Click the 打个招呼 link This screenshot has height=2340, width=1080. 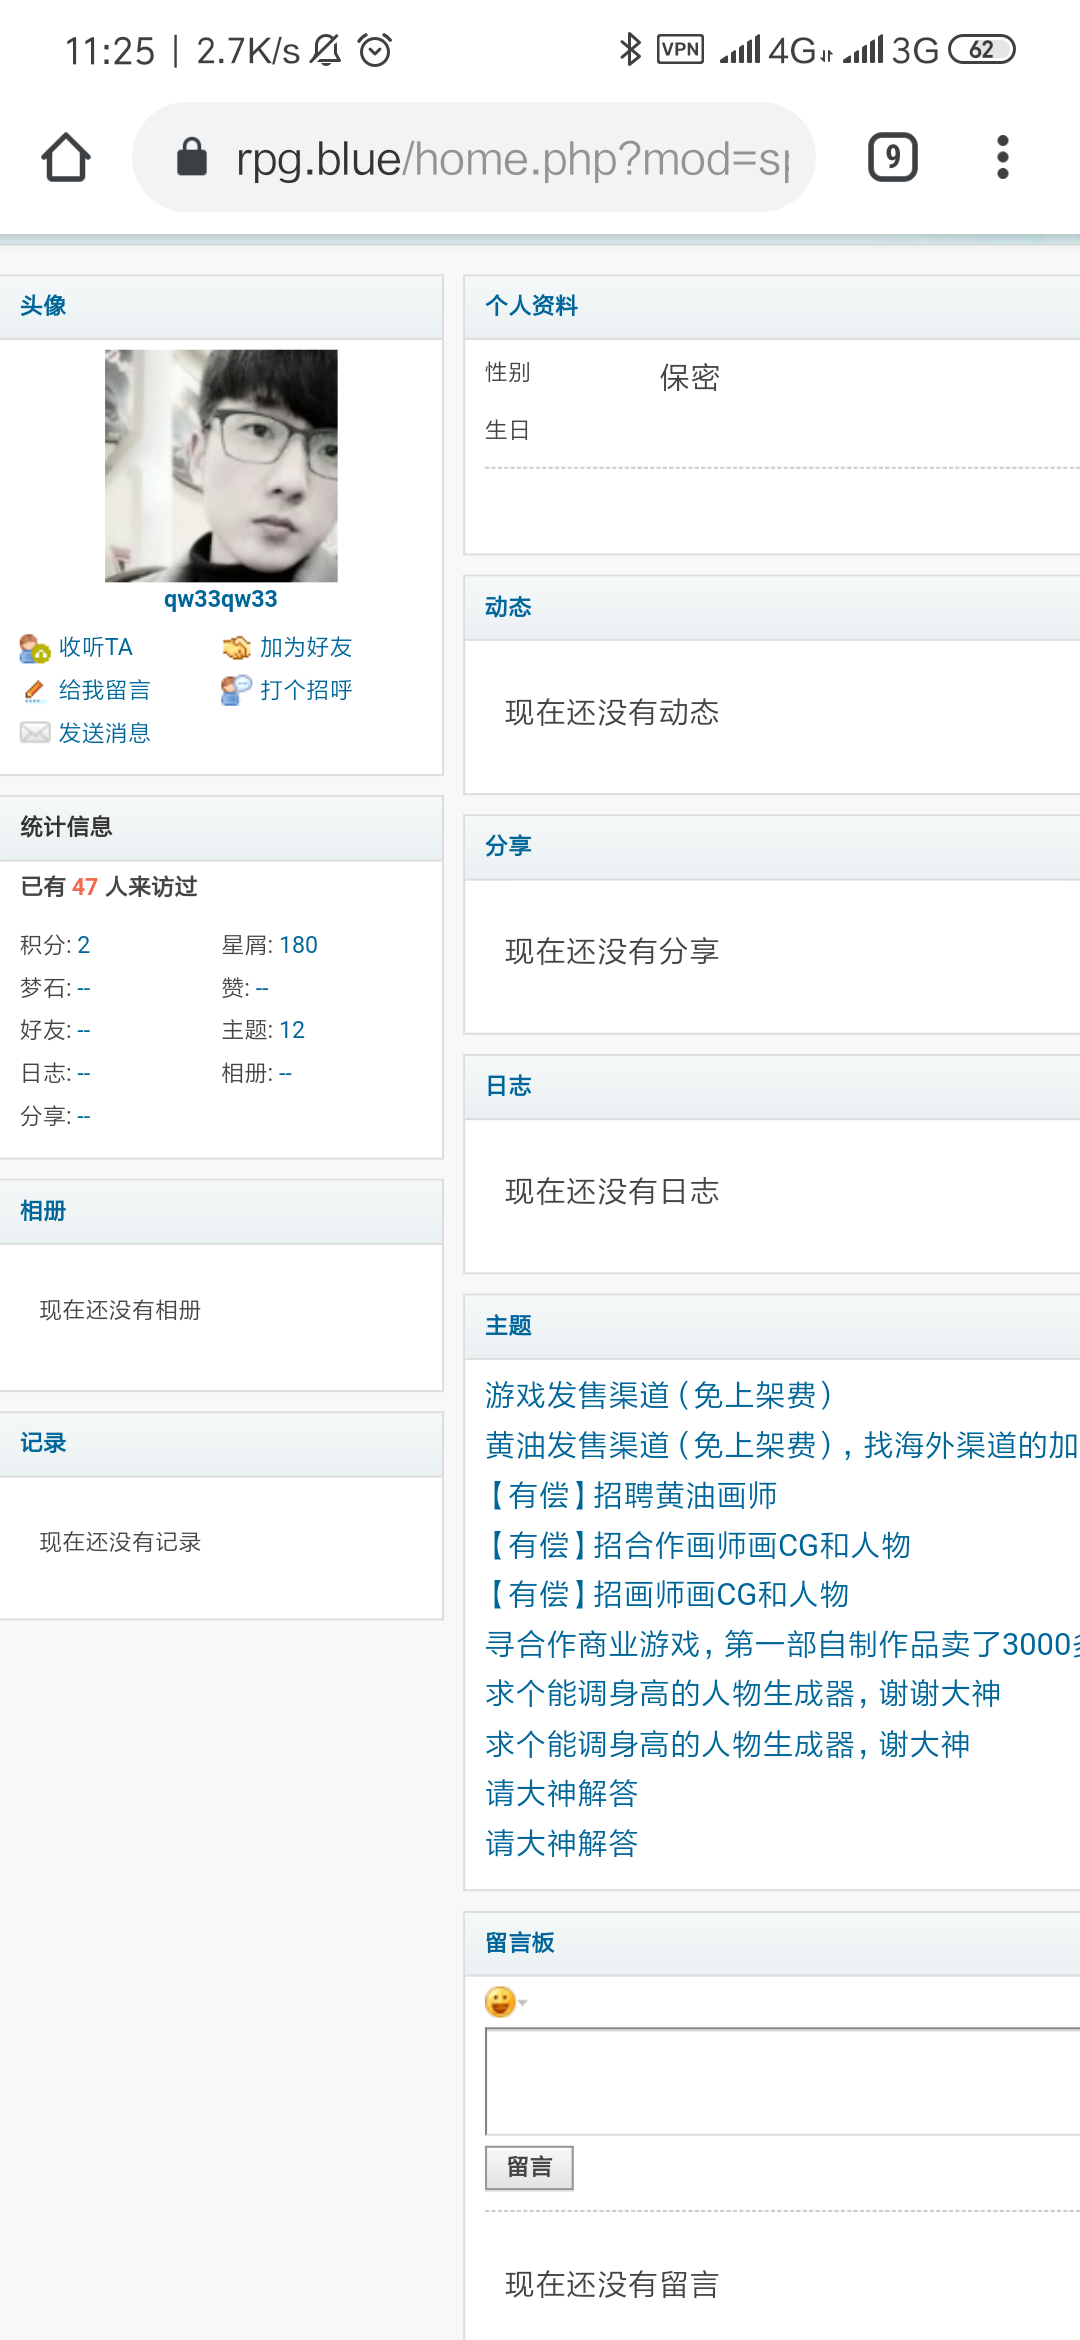pos(306,691)
